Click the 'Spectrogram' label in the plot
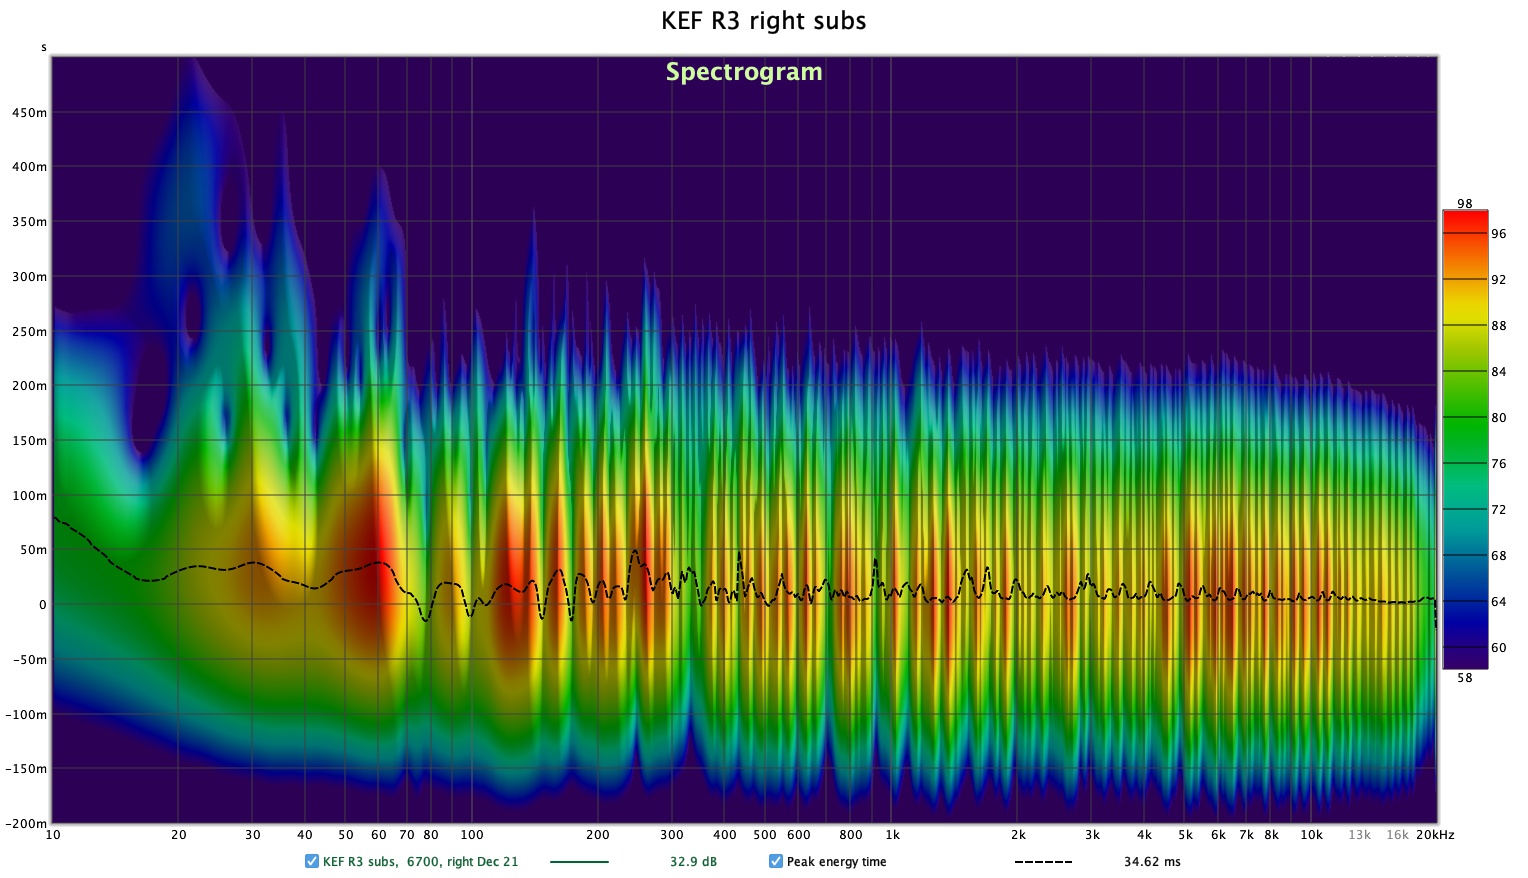This screenshot has height=878, width=1528. (x=744, y=72)
